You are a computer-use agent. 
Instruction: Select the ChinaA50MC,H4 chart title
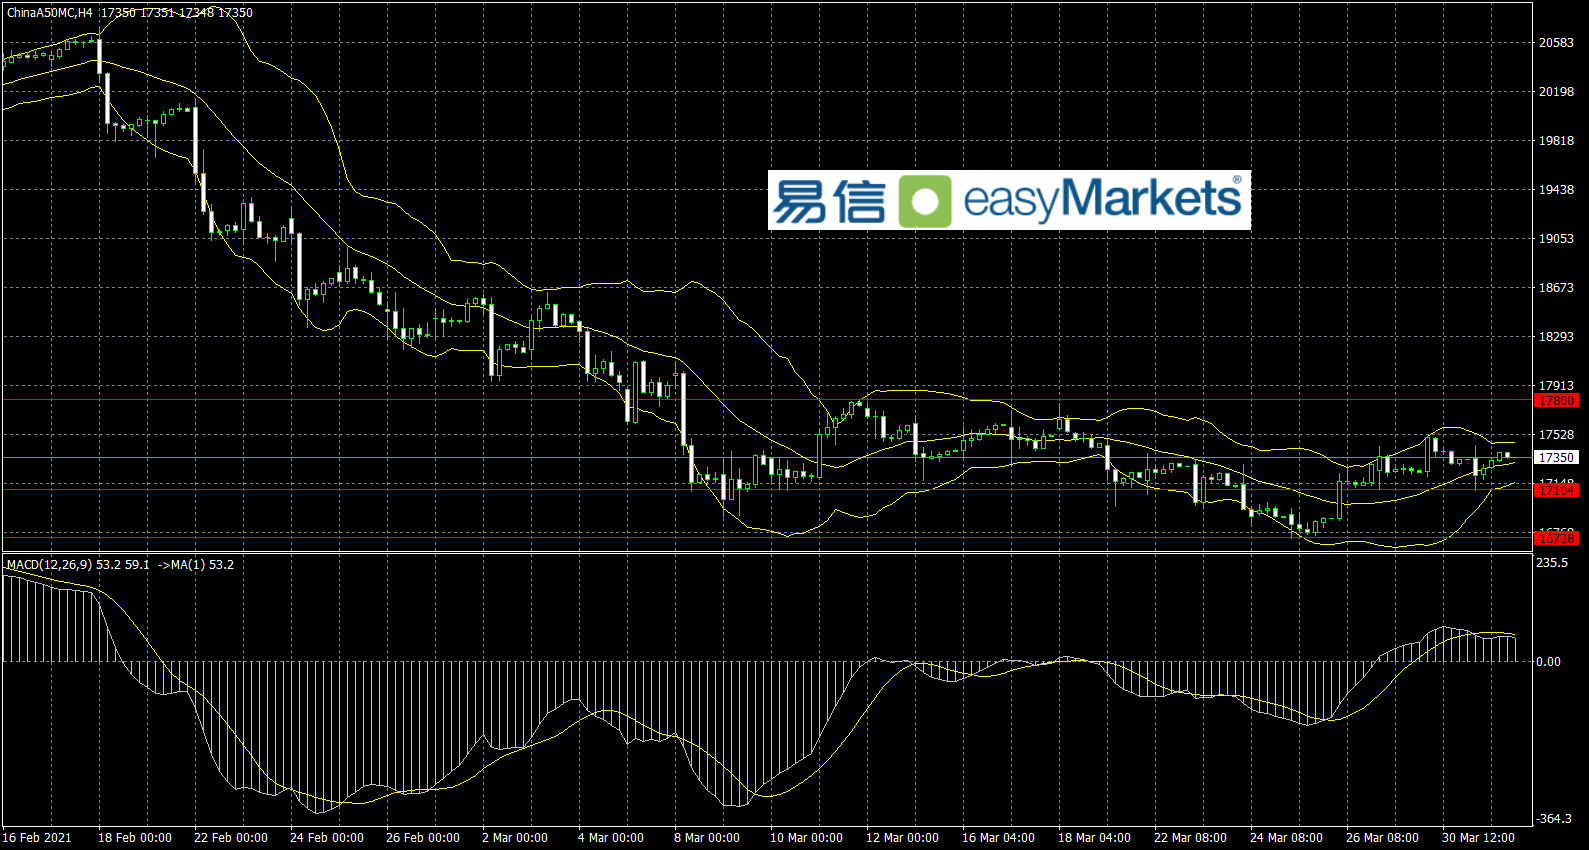50,13
